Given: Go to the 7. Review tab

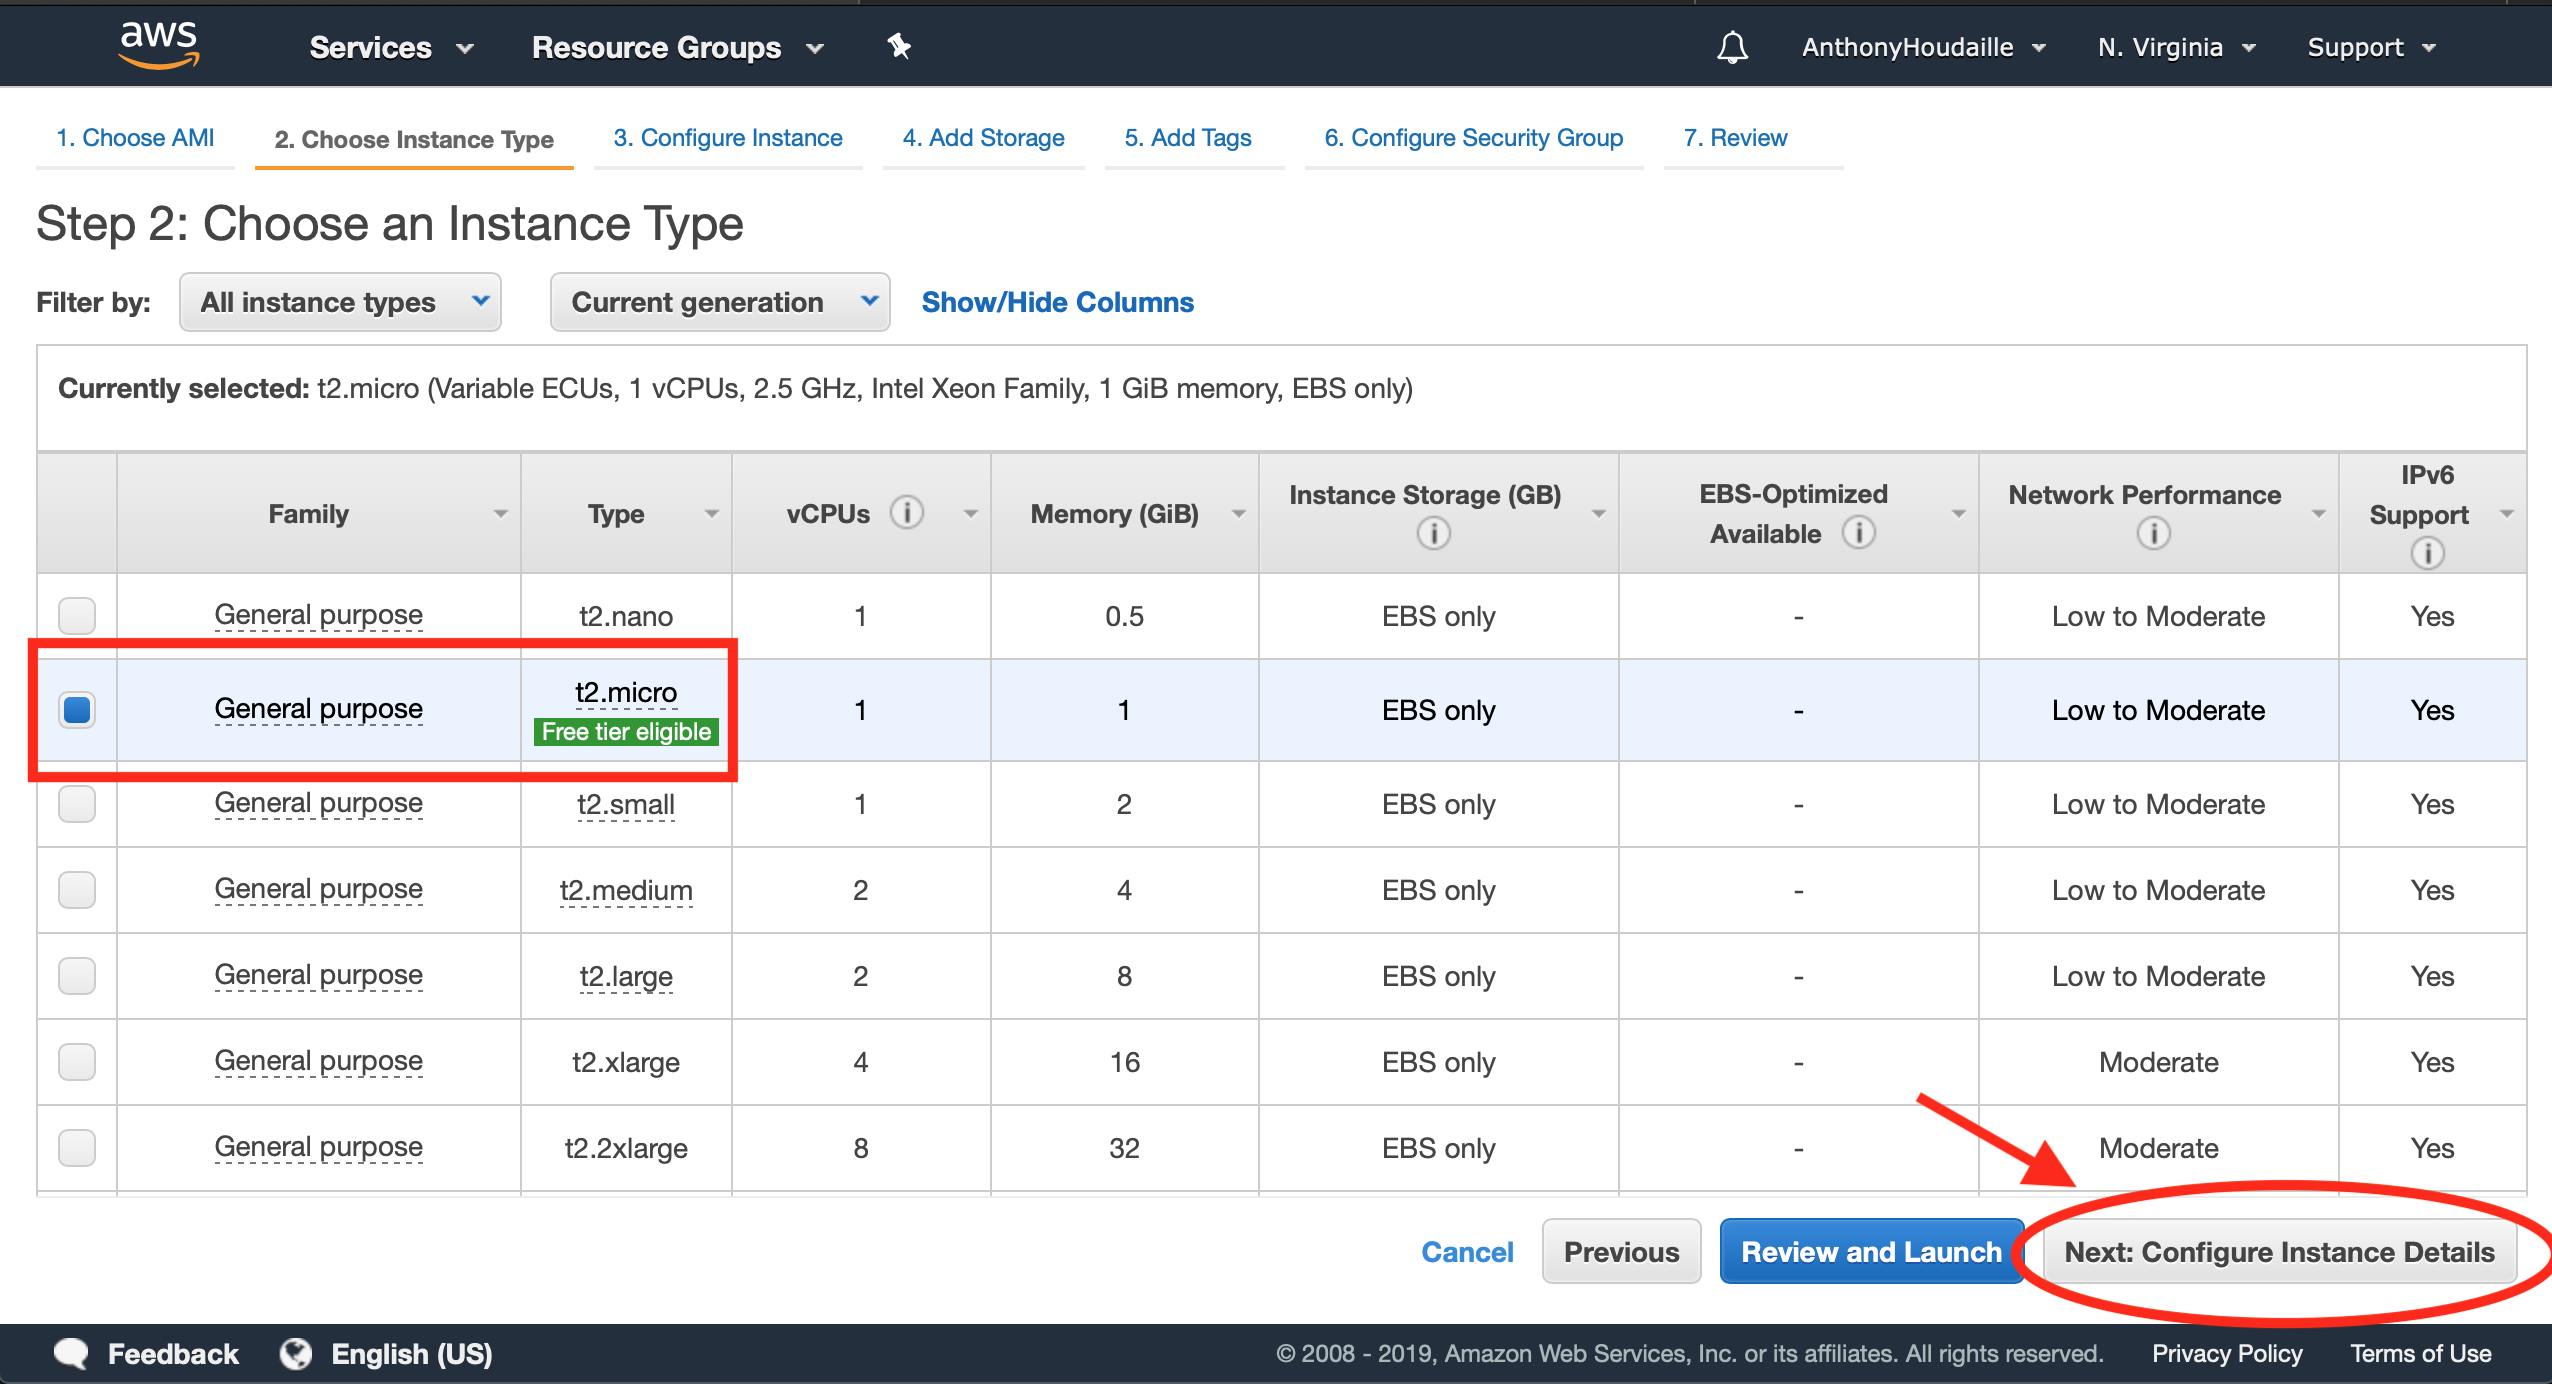Looking at the screenshot, I should pos(1735,138).
